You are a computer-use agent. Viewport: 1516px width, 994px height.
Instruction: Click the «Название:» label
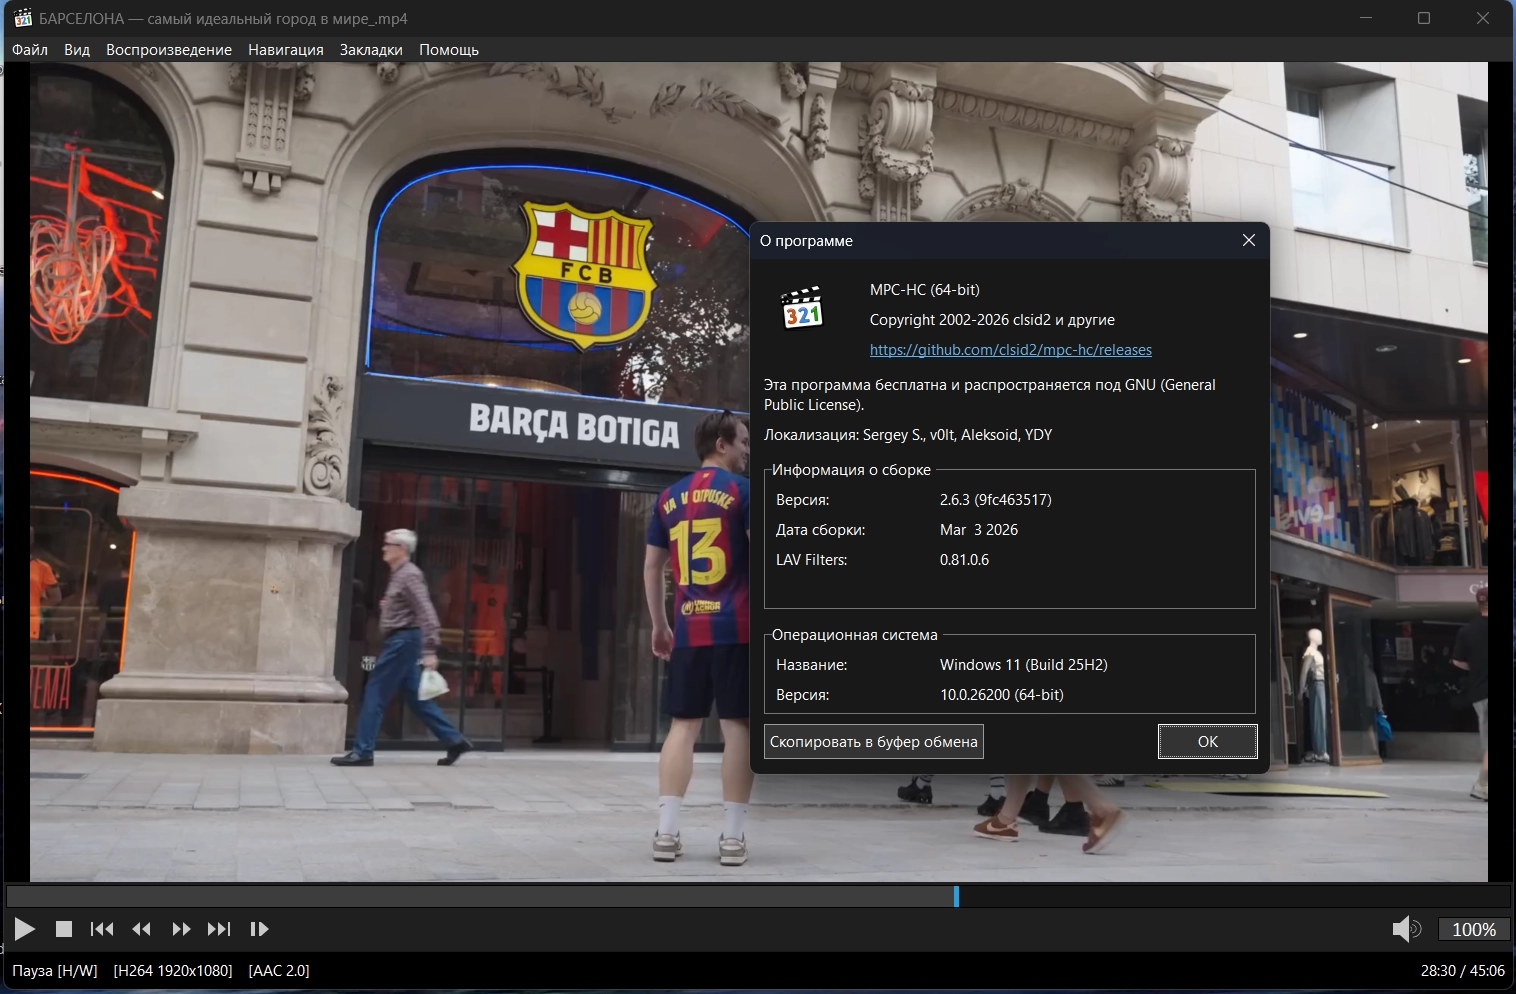click(812, 665)
